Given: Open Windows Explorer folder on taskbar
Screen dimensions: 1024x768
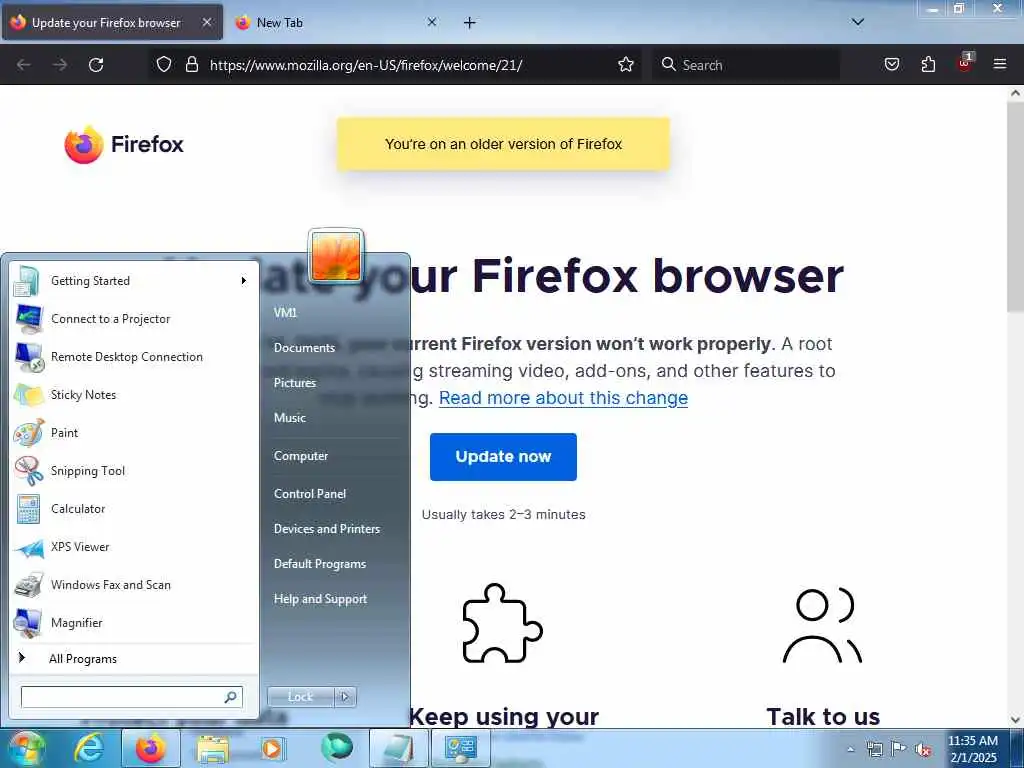Looking at the screenshot, I should coord(213,749).
